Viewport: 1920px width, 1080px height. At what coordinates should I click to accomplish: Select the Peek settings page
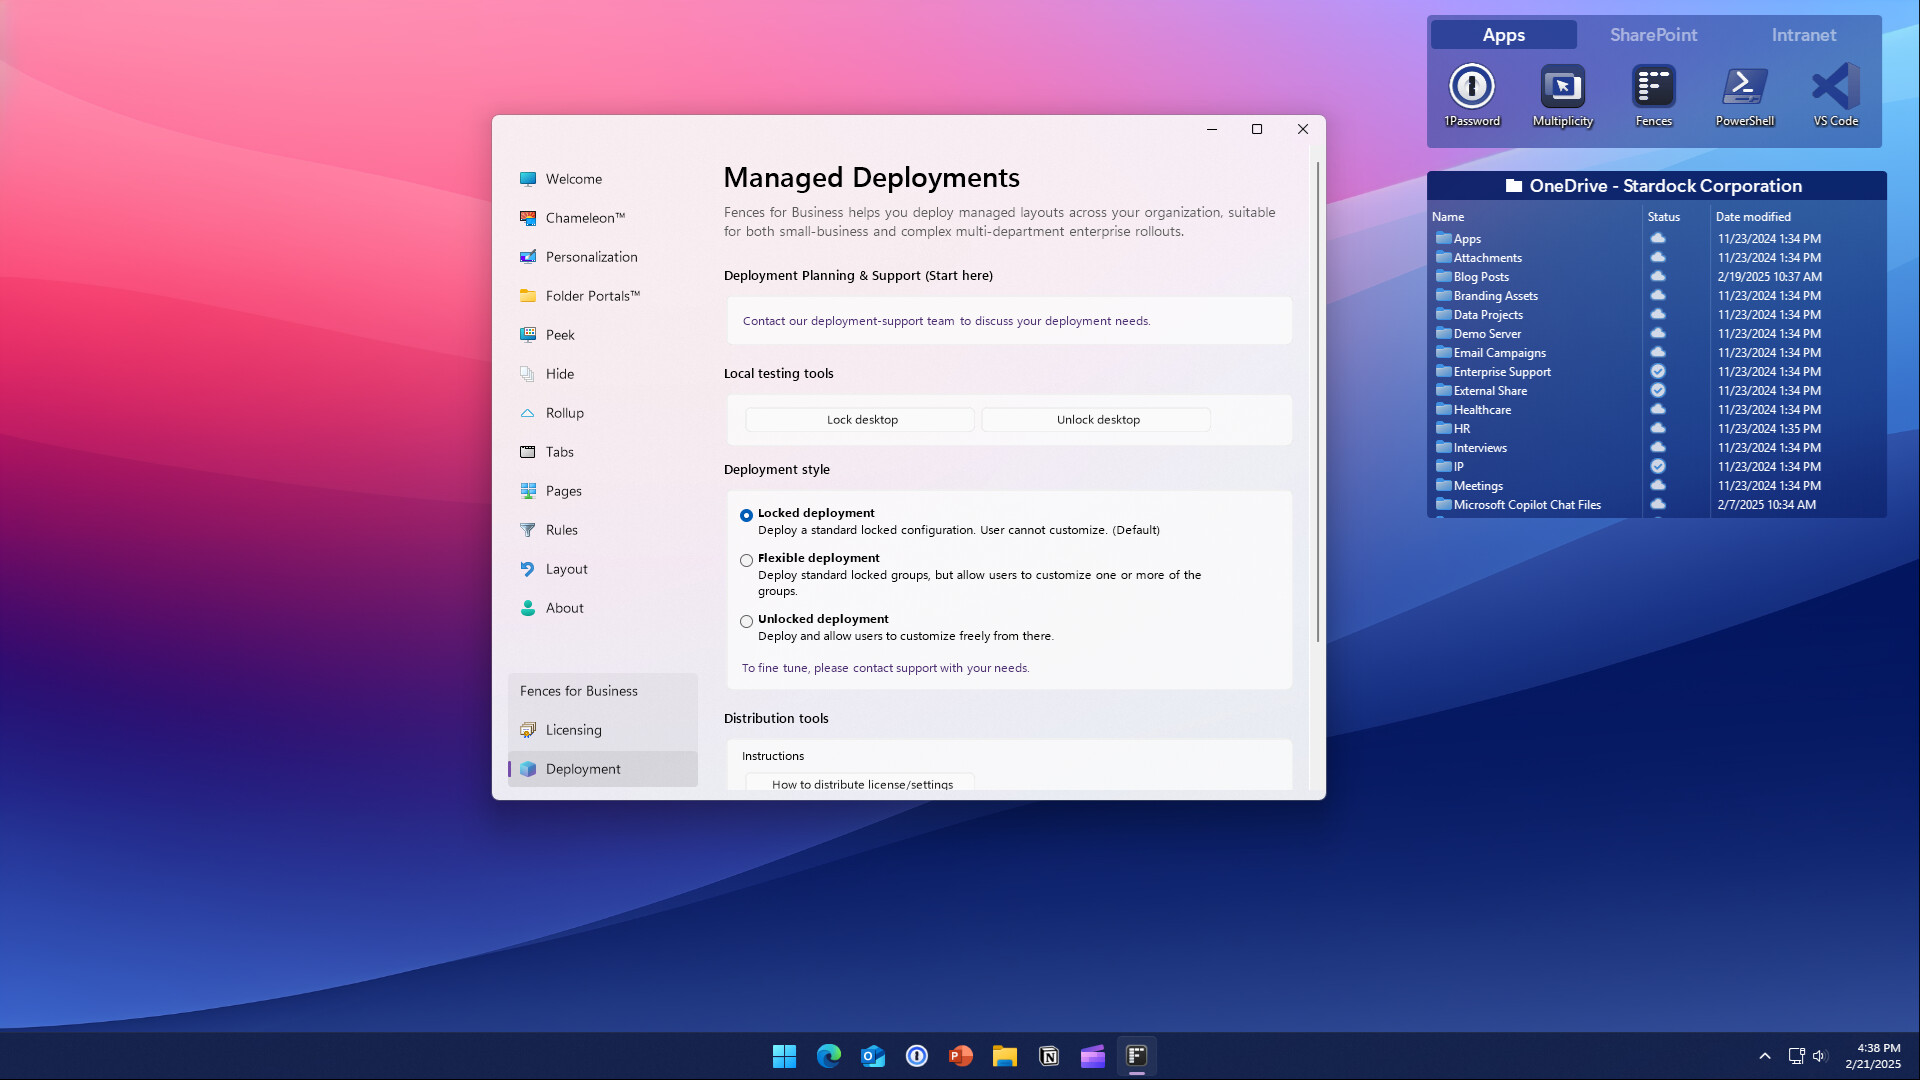click(x=561, y=334)
